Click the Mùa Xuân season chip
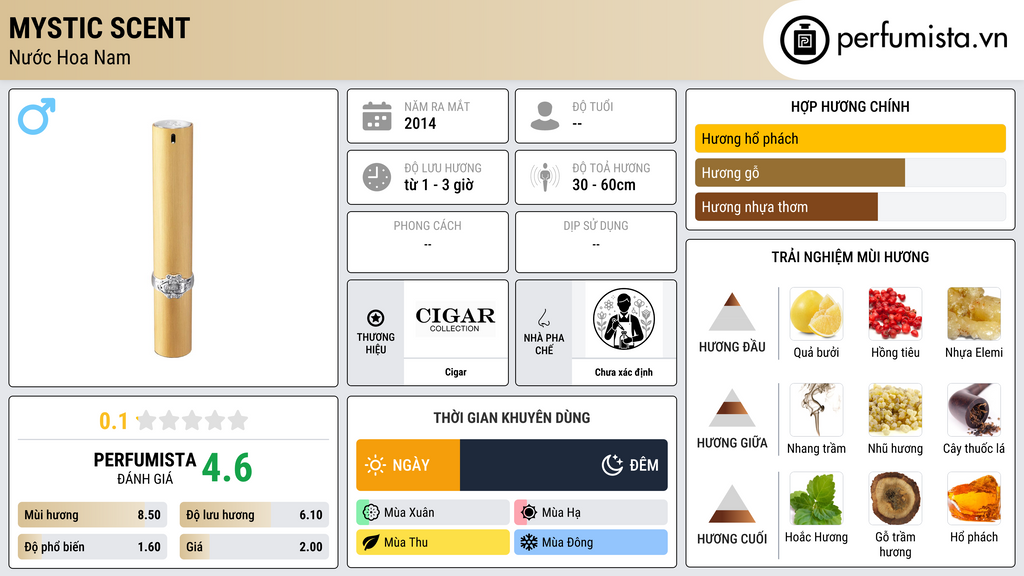 (433, 512)
